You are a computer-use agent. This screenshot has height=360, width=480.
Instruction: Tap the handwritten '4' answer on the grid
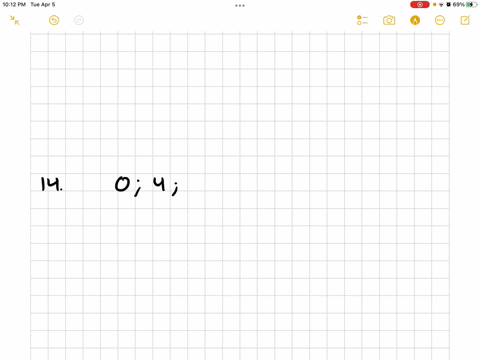point(160,184)
